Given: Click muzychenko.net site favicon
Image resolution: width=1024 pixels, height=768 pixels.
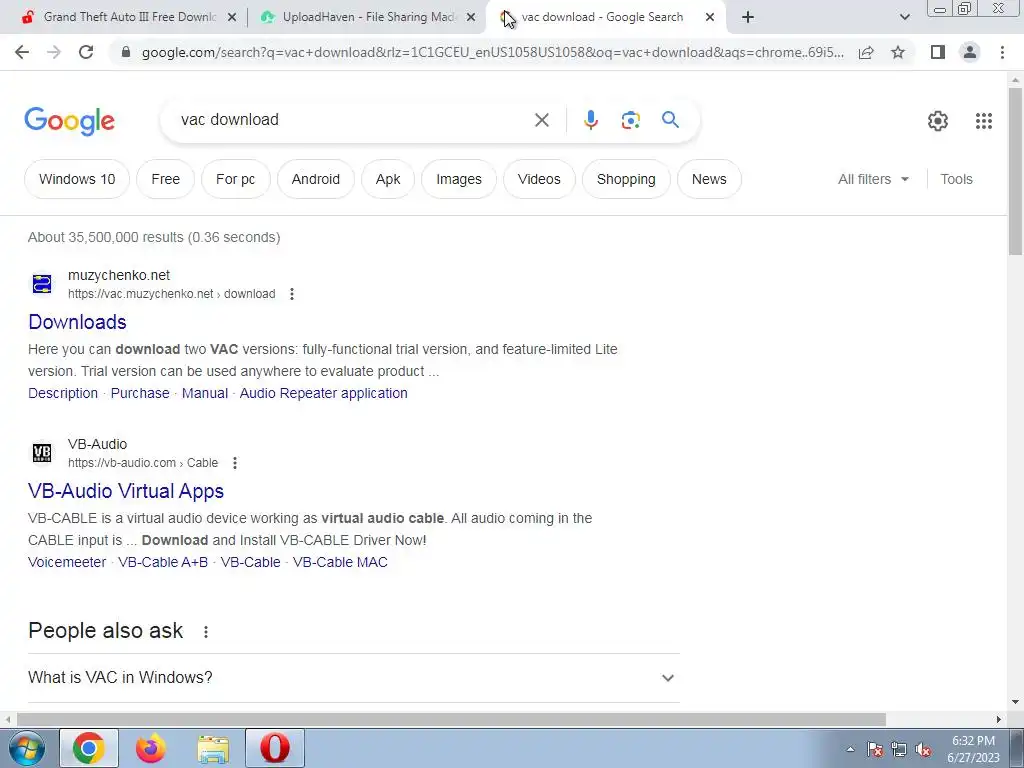Looking at the screenshot, I should (x=42, y=284).
